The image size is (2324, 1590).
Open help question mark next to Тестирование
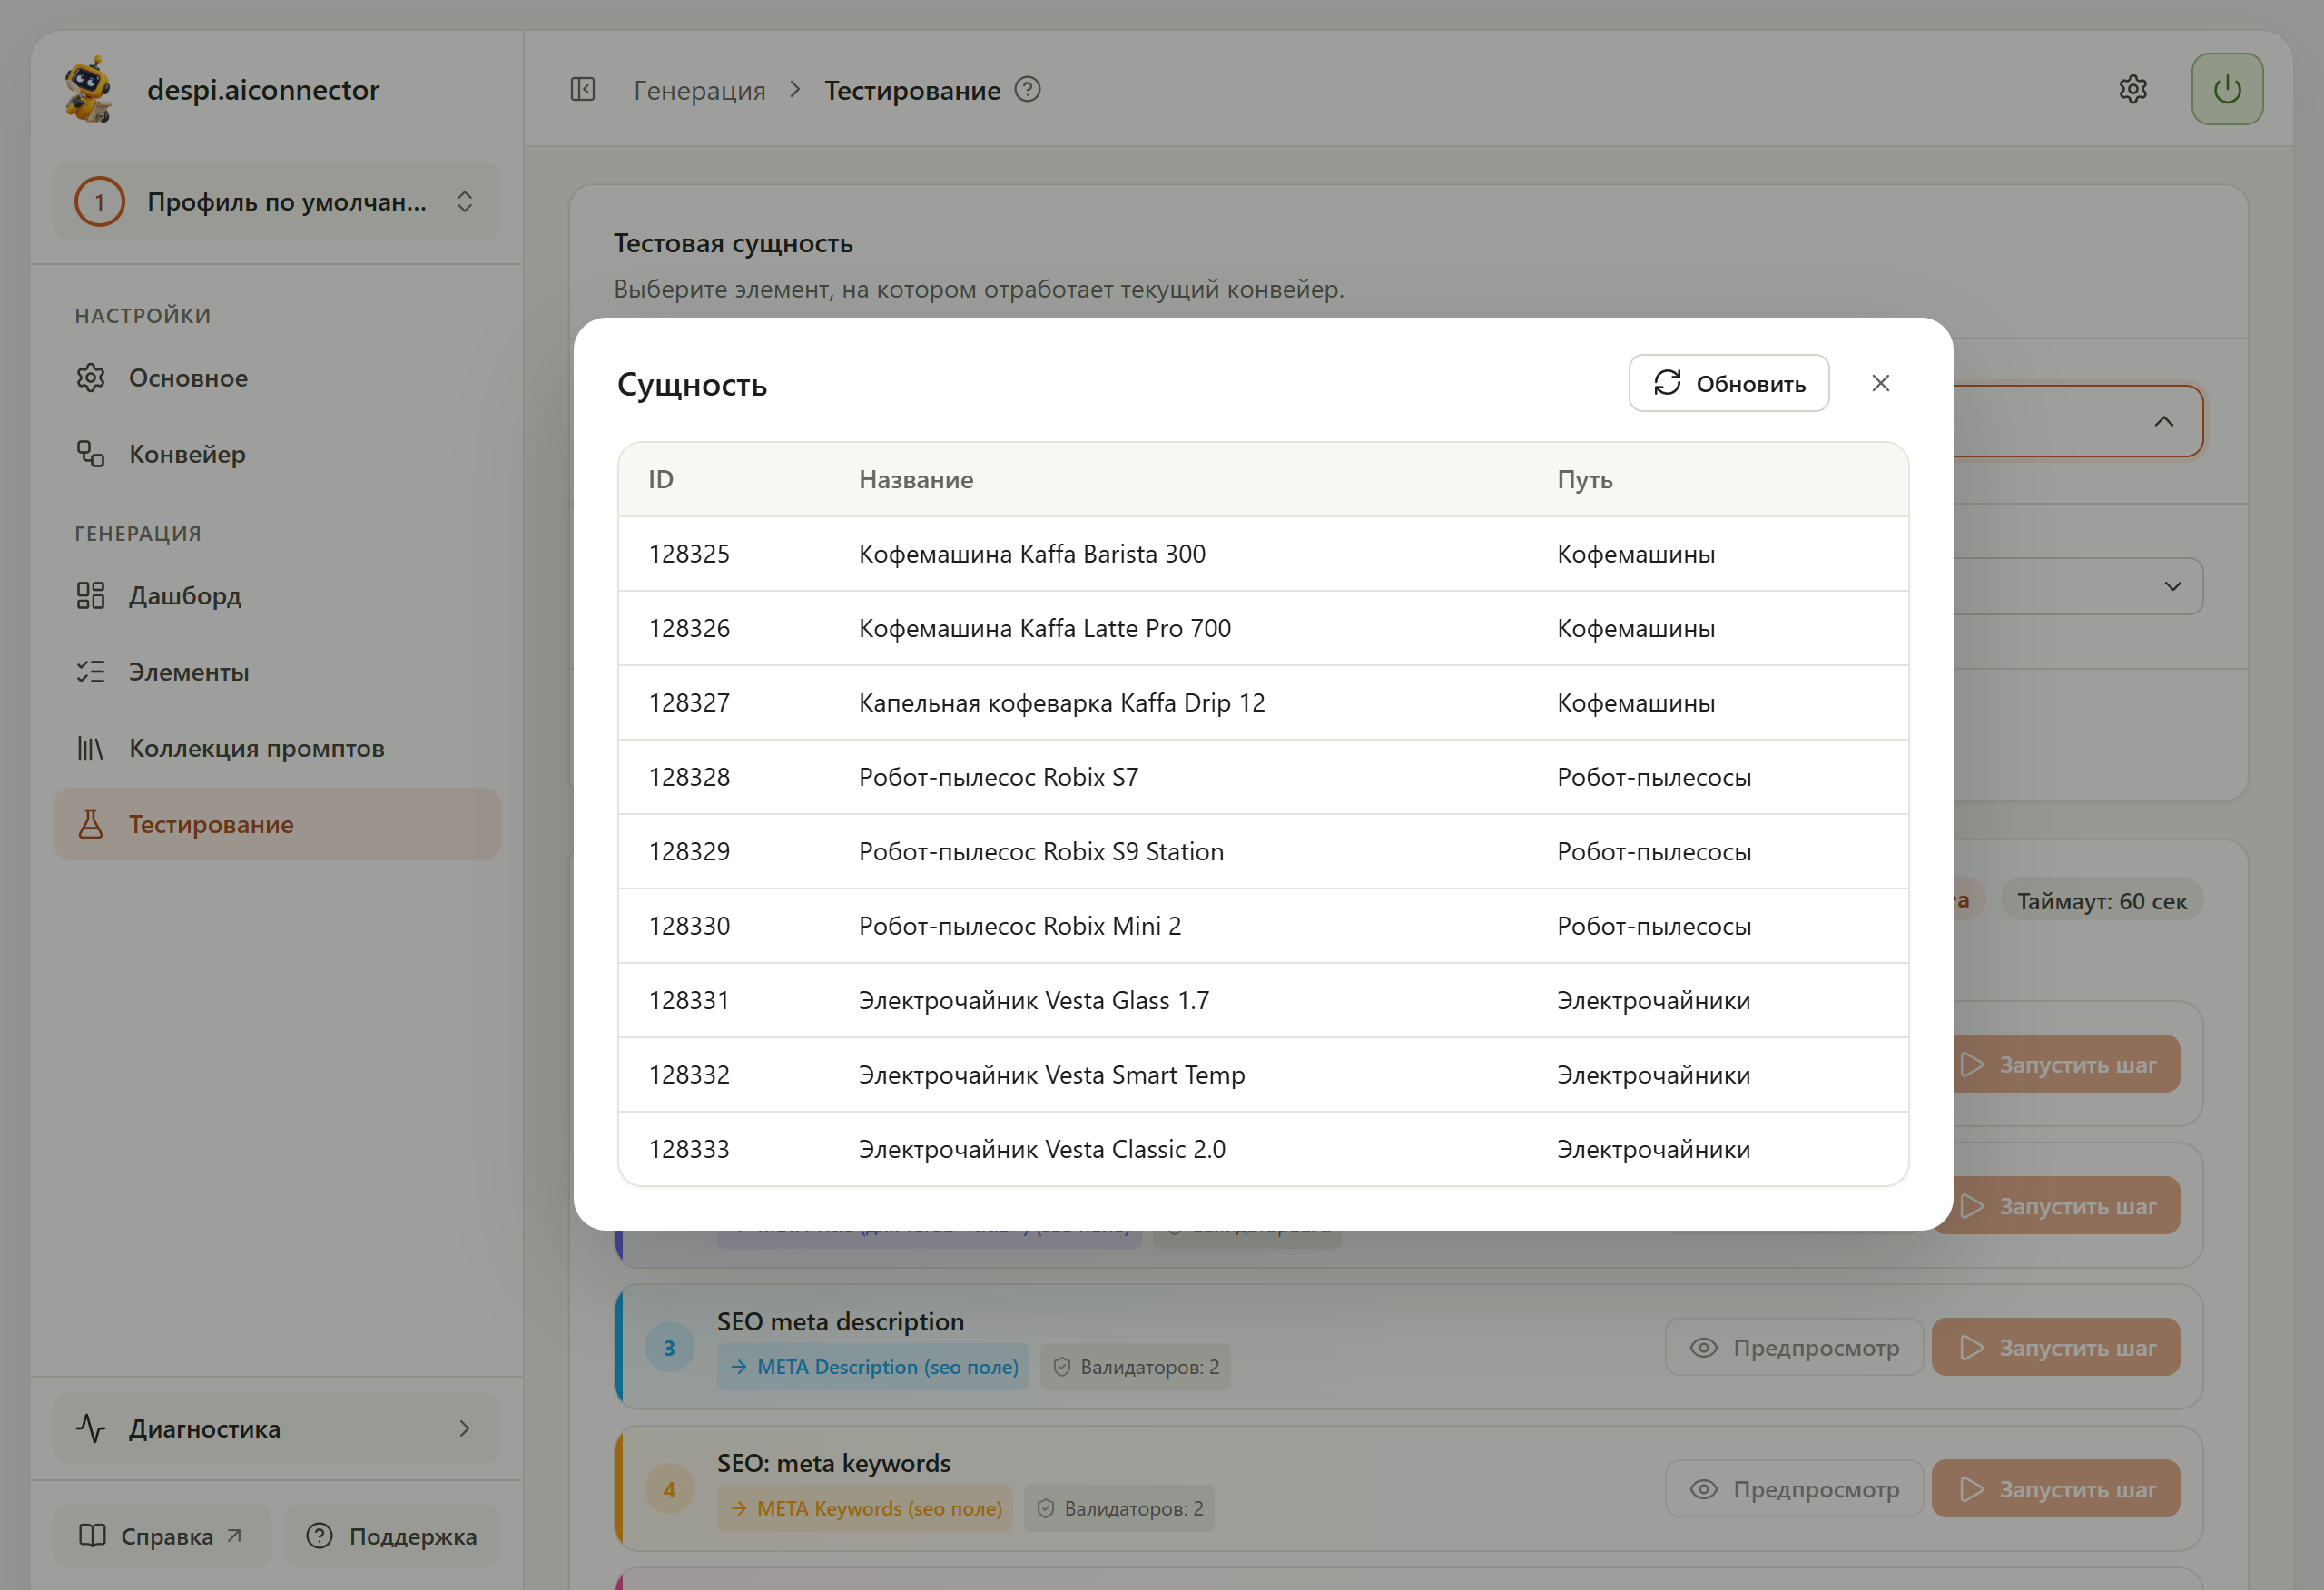point(1027,89)
